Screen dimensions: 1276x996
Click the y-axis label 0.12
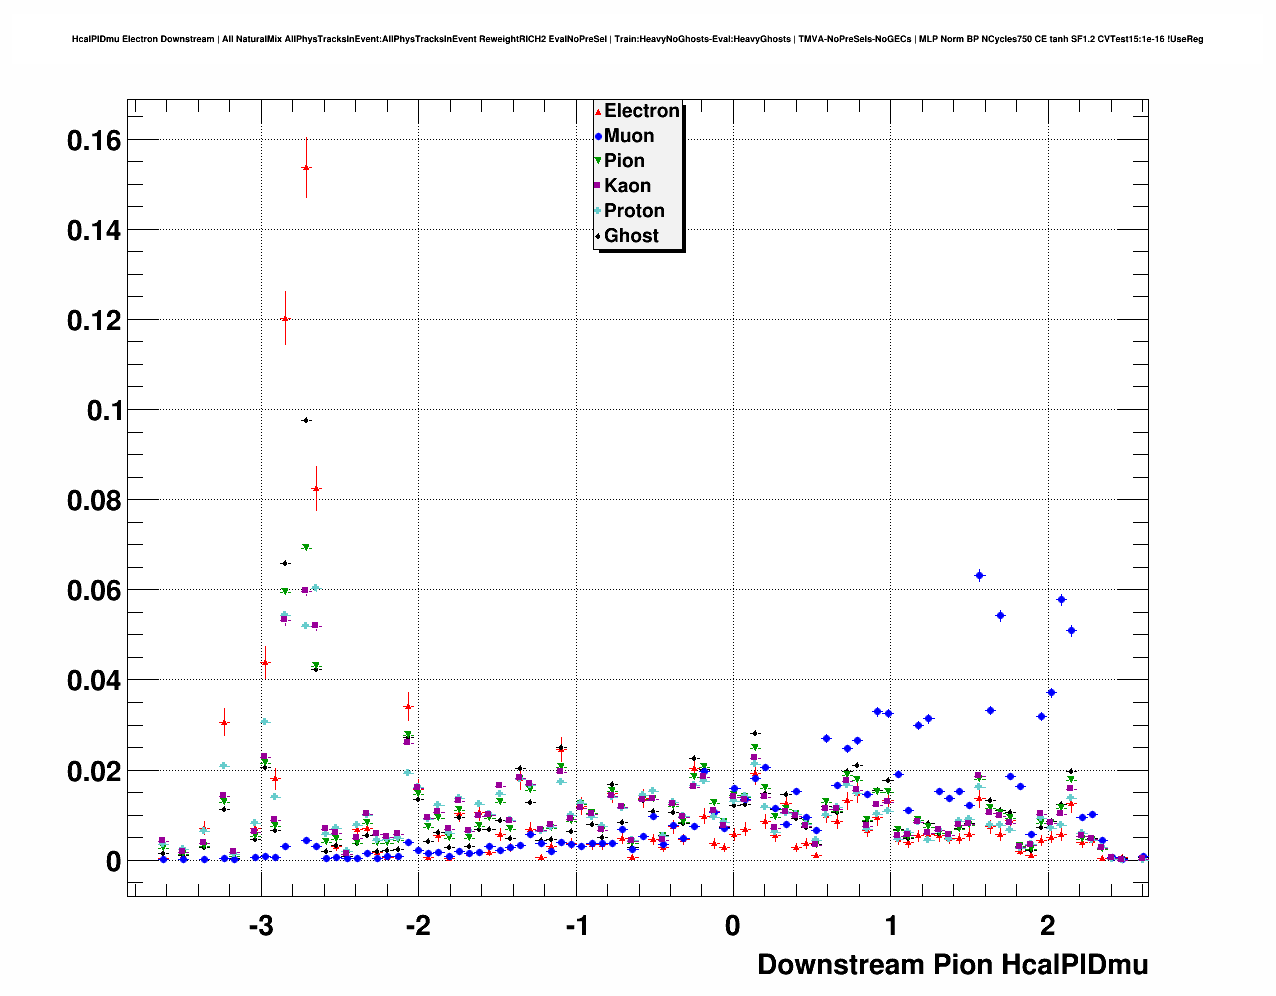(x=94, y=321)
